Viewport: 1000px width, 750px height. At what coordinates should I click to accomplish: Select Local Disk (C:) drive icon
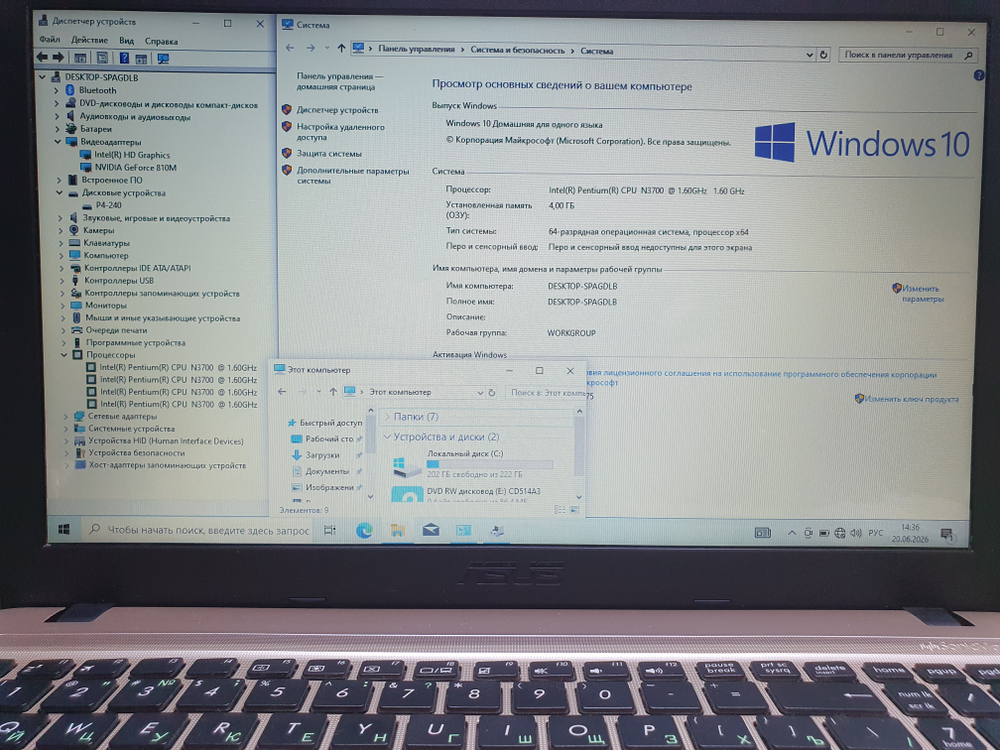[406, 467]
